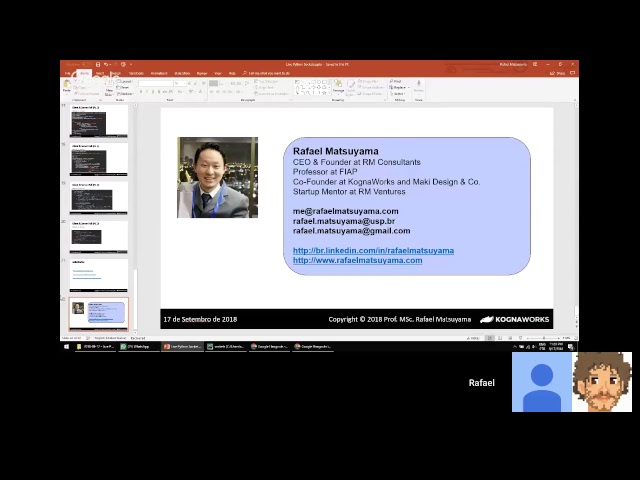Open the Section dropdown in Slides group
The image size is (640, 480).
tap(125, 93)
